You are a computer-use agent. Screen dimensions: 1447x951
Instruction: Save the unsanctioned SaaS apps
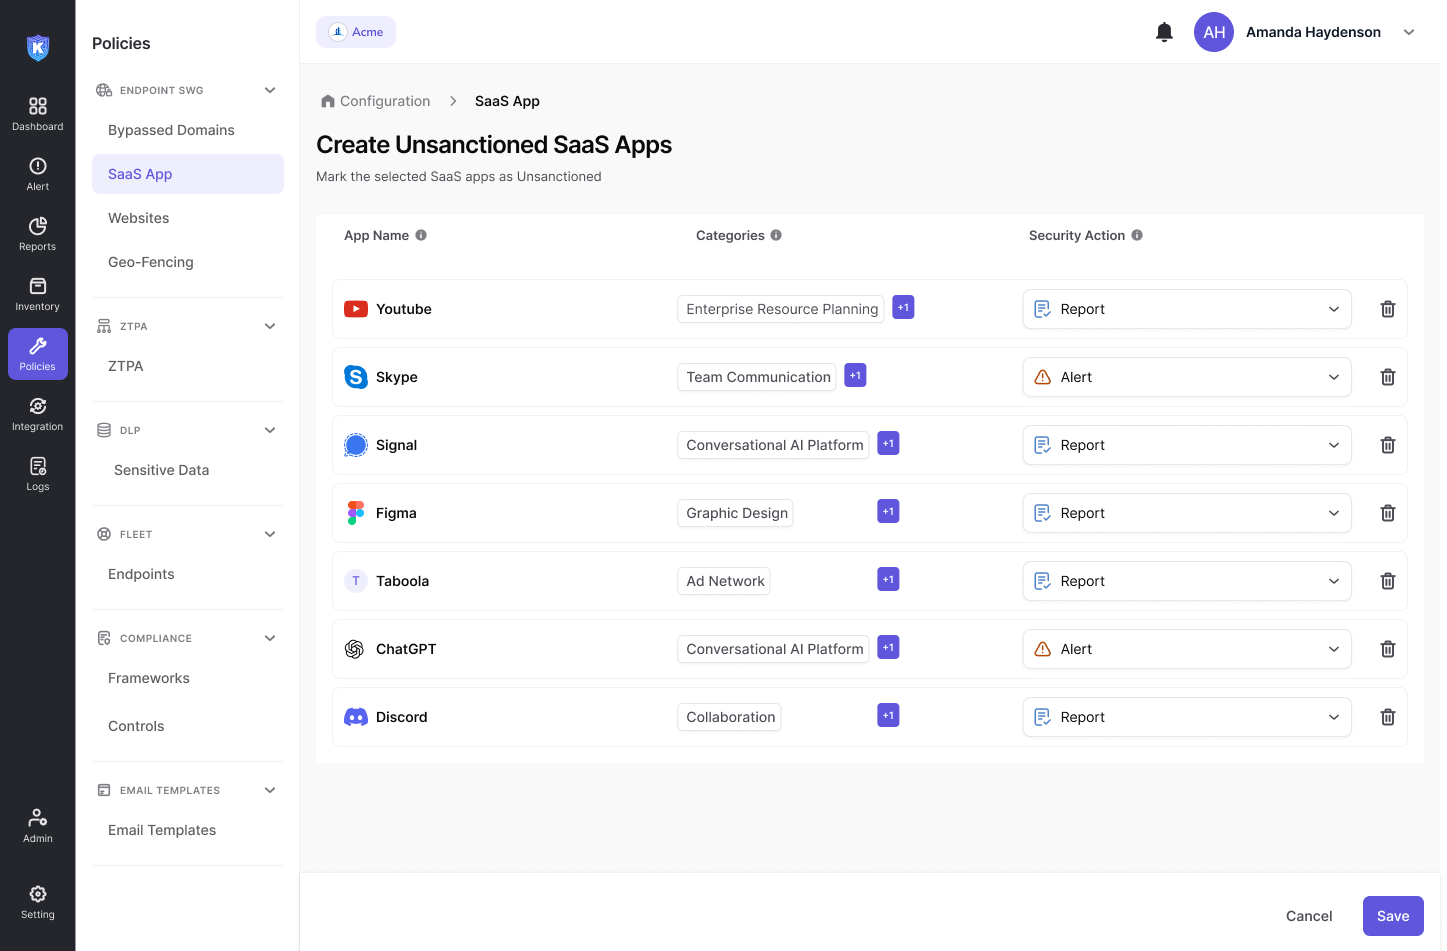(x=1392, y=916)
